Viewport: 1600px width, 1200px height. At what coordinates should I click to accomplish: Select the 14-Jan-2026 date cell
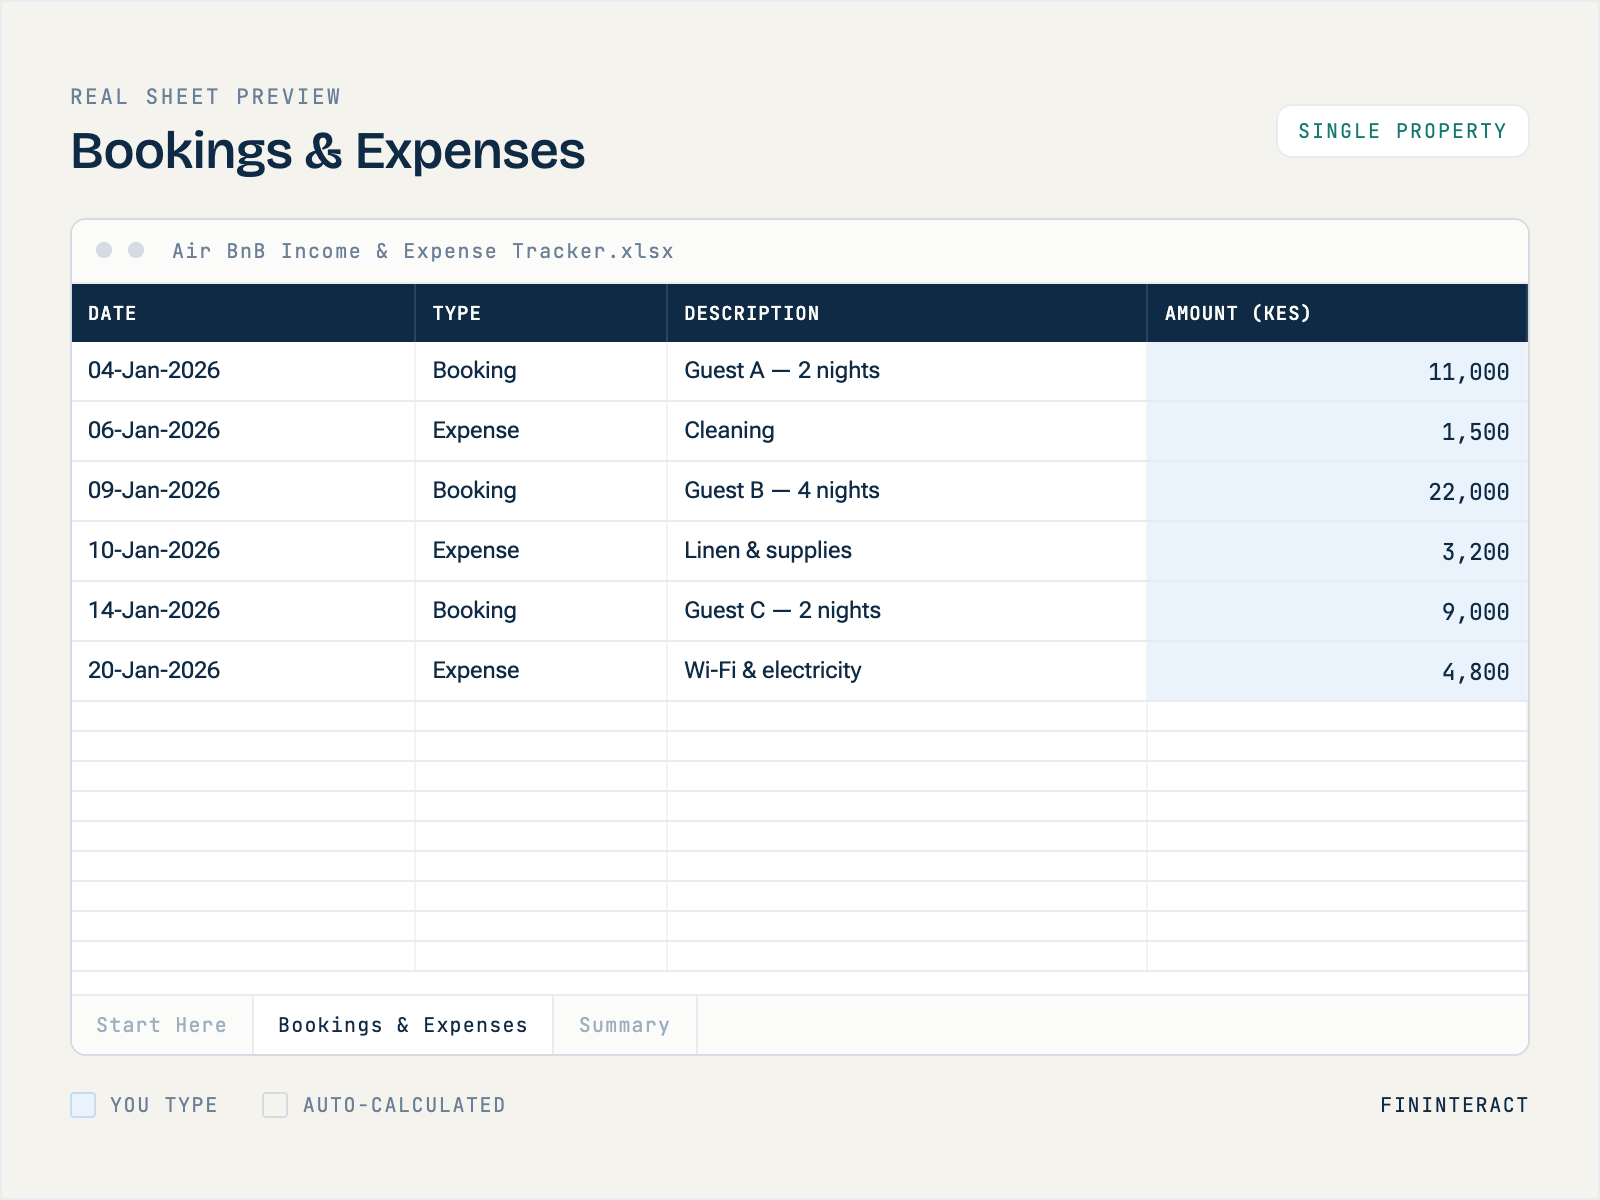243,611
